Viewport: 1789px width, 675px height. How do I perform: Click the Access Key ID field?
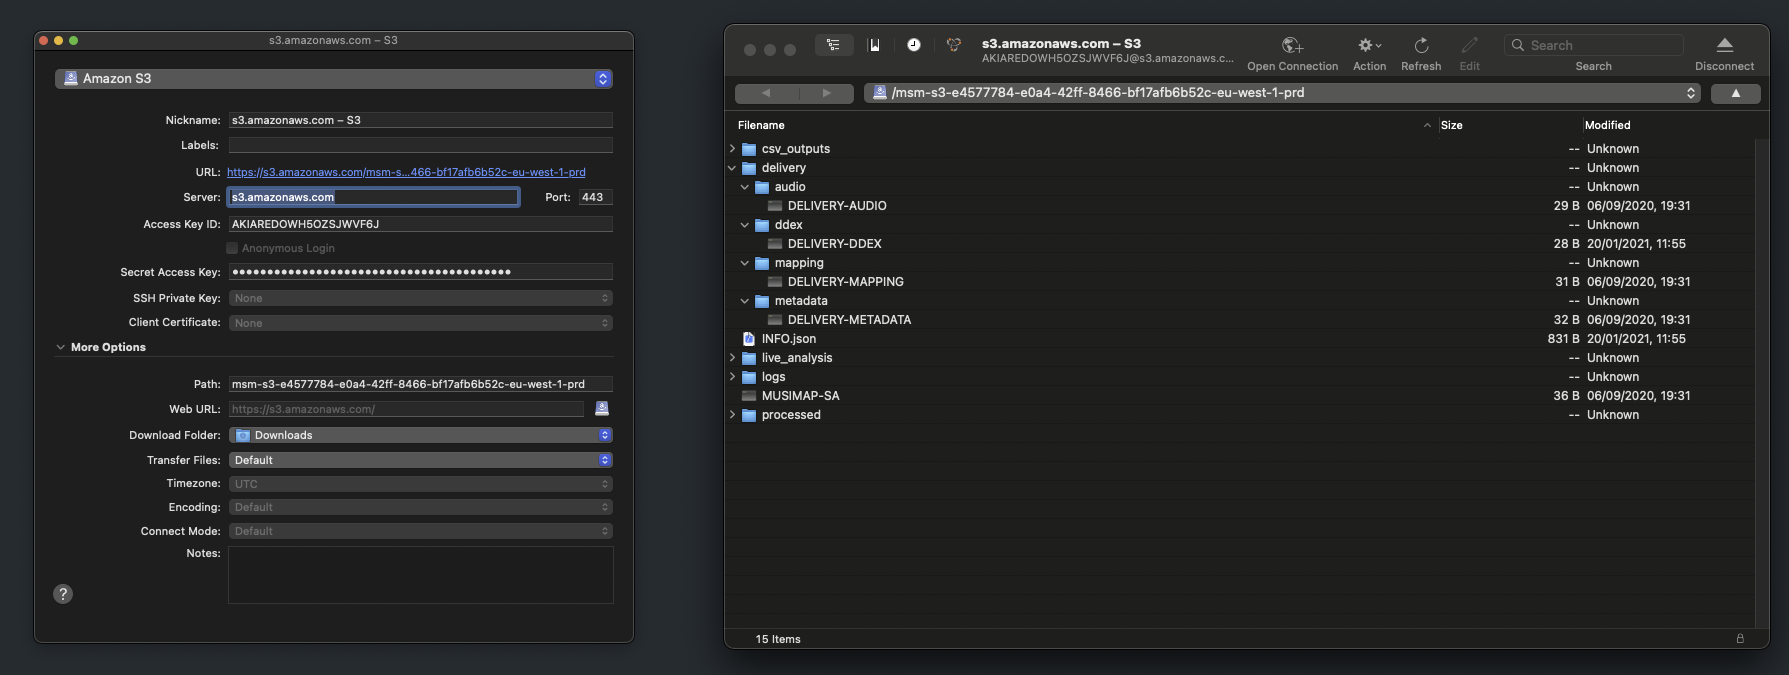tap(421, 224)
